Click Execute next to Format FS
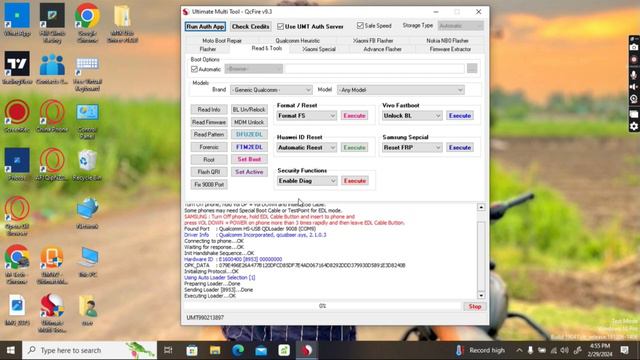The width and height of the screenshot is (640, 360). point(354,116)
